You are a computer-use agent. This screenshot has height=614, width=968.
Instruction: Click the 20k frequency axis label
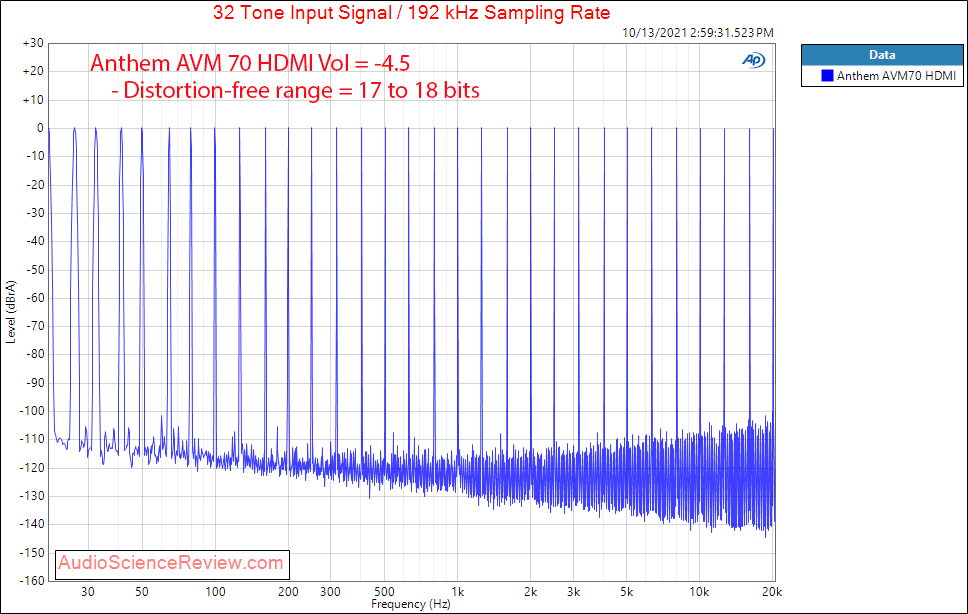point(772,592)
